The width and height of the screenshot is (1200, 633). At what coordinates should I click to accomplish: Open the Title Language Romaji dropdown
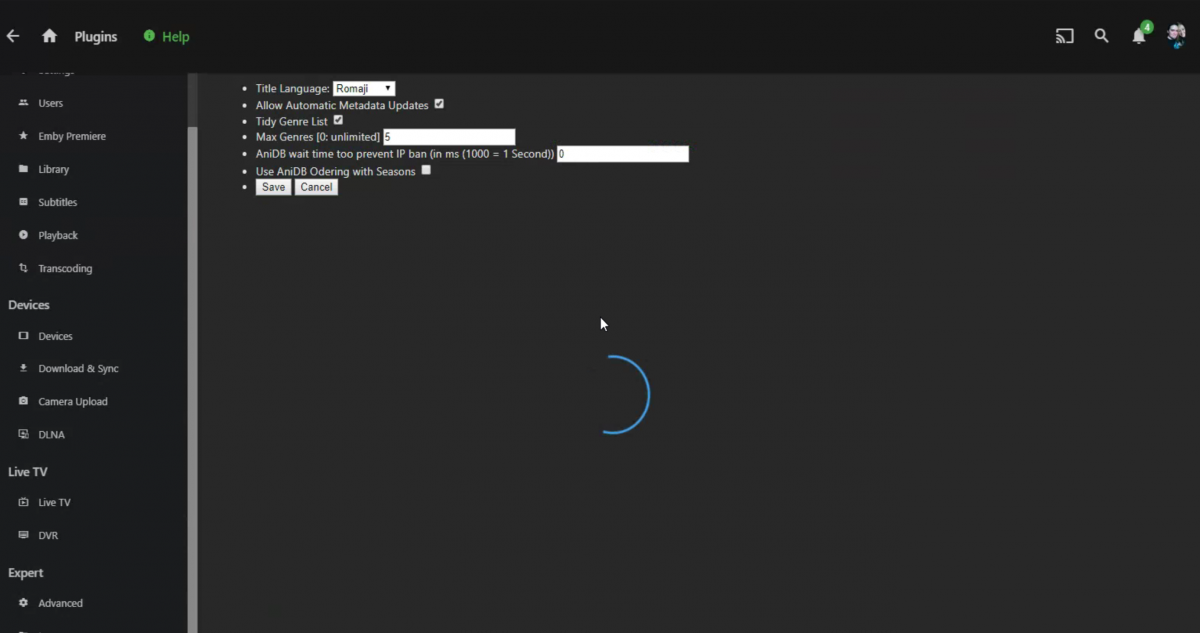click(364, 88)
